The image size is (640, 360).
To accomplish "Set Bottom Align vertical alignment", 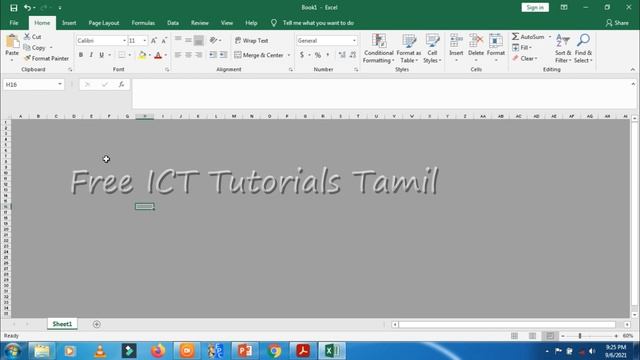I will click(198, 40).
